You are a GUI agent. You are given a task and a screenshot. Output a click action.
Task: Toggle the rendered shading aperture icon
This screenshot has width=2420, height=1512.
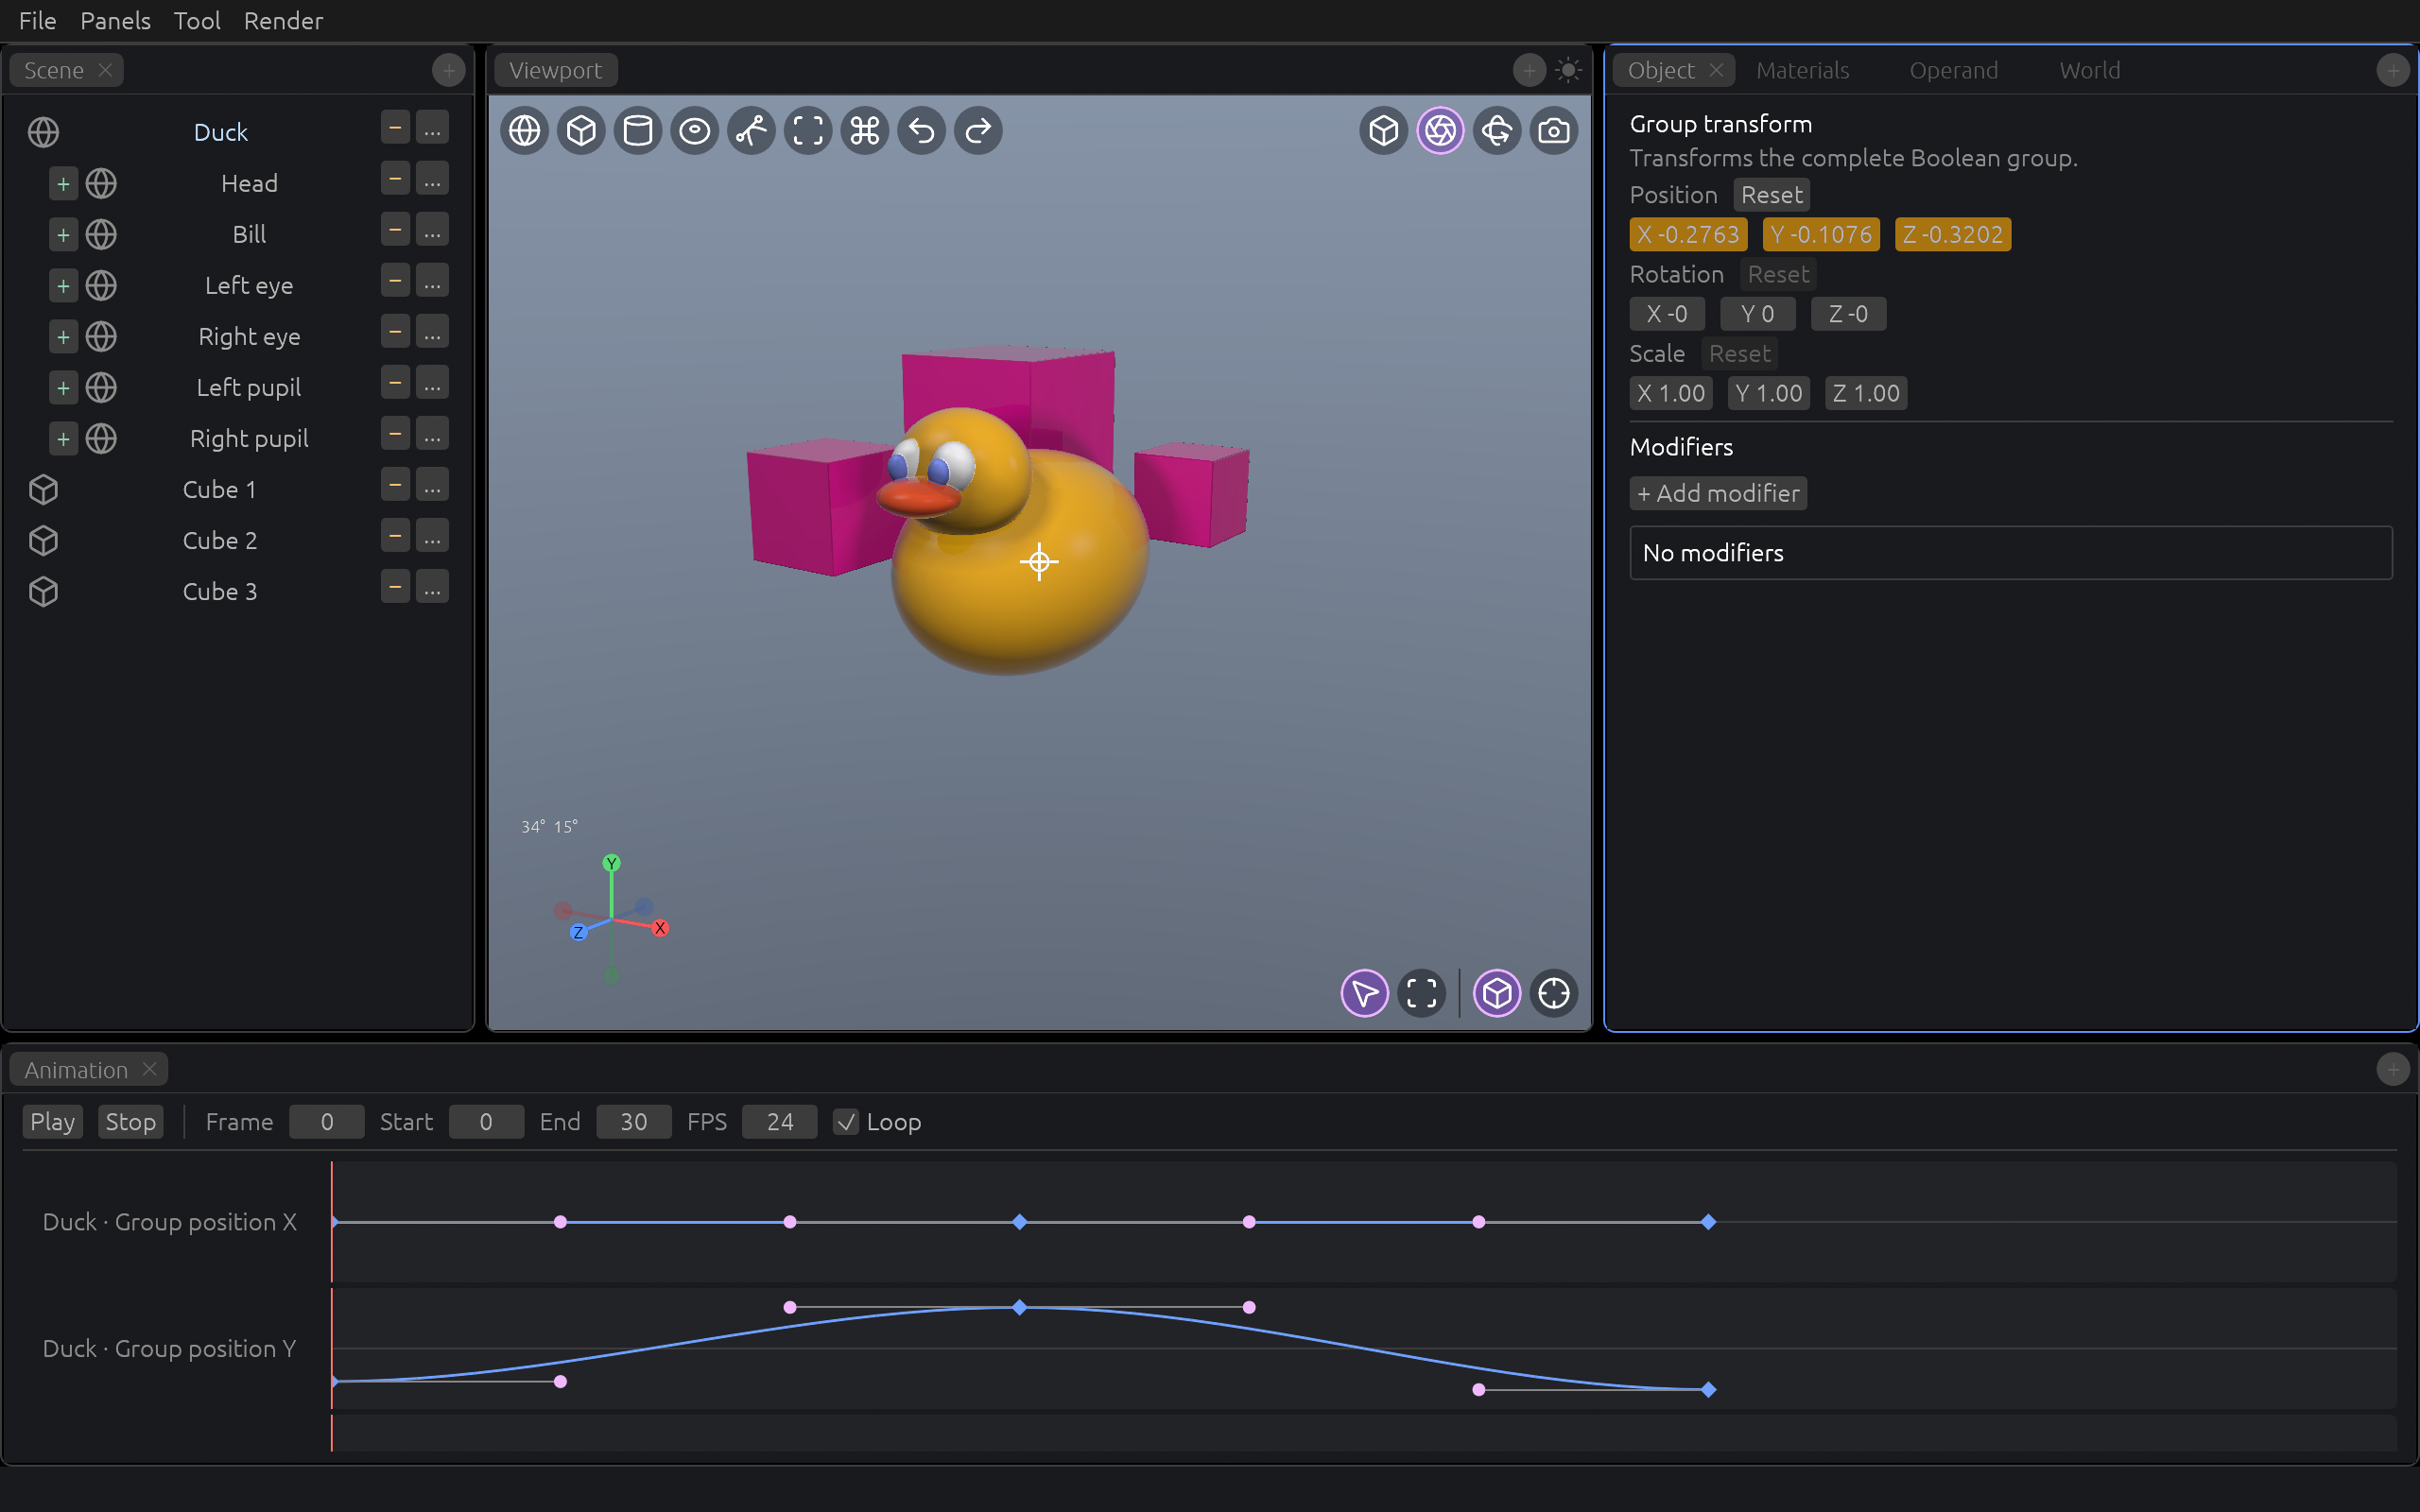[x=1440, y=130]
